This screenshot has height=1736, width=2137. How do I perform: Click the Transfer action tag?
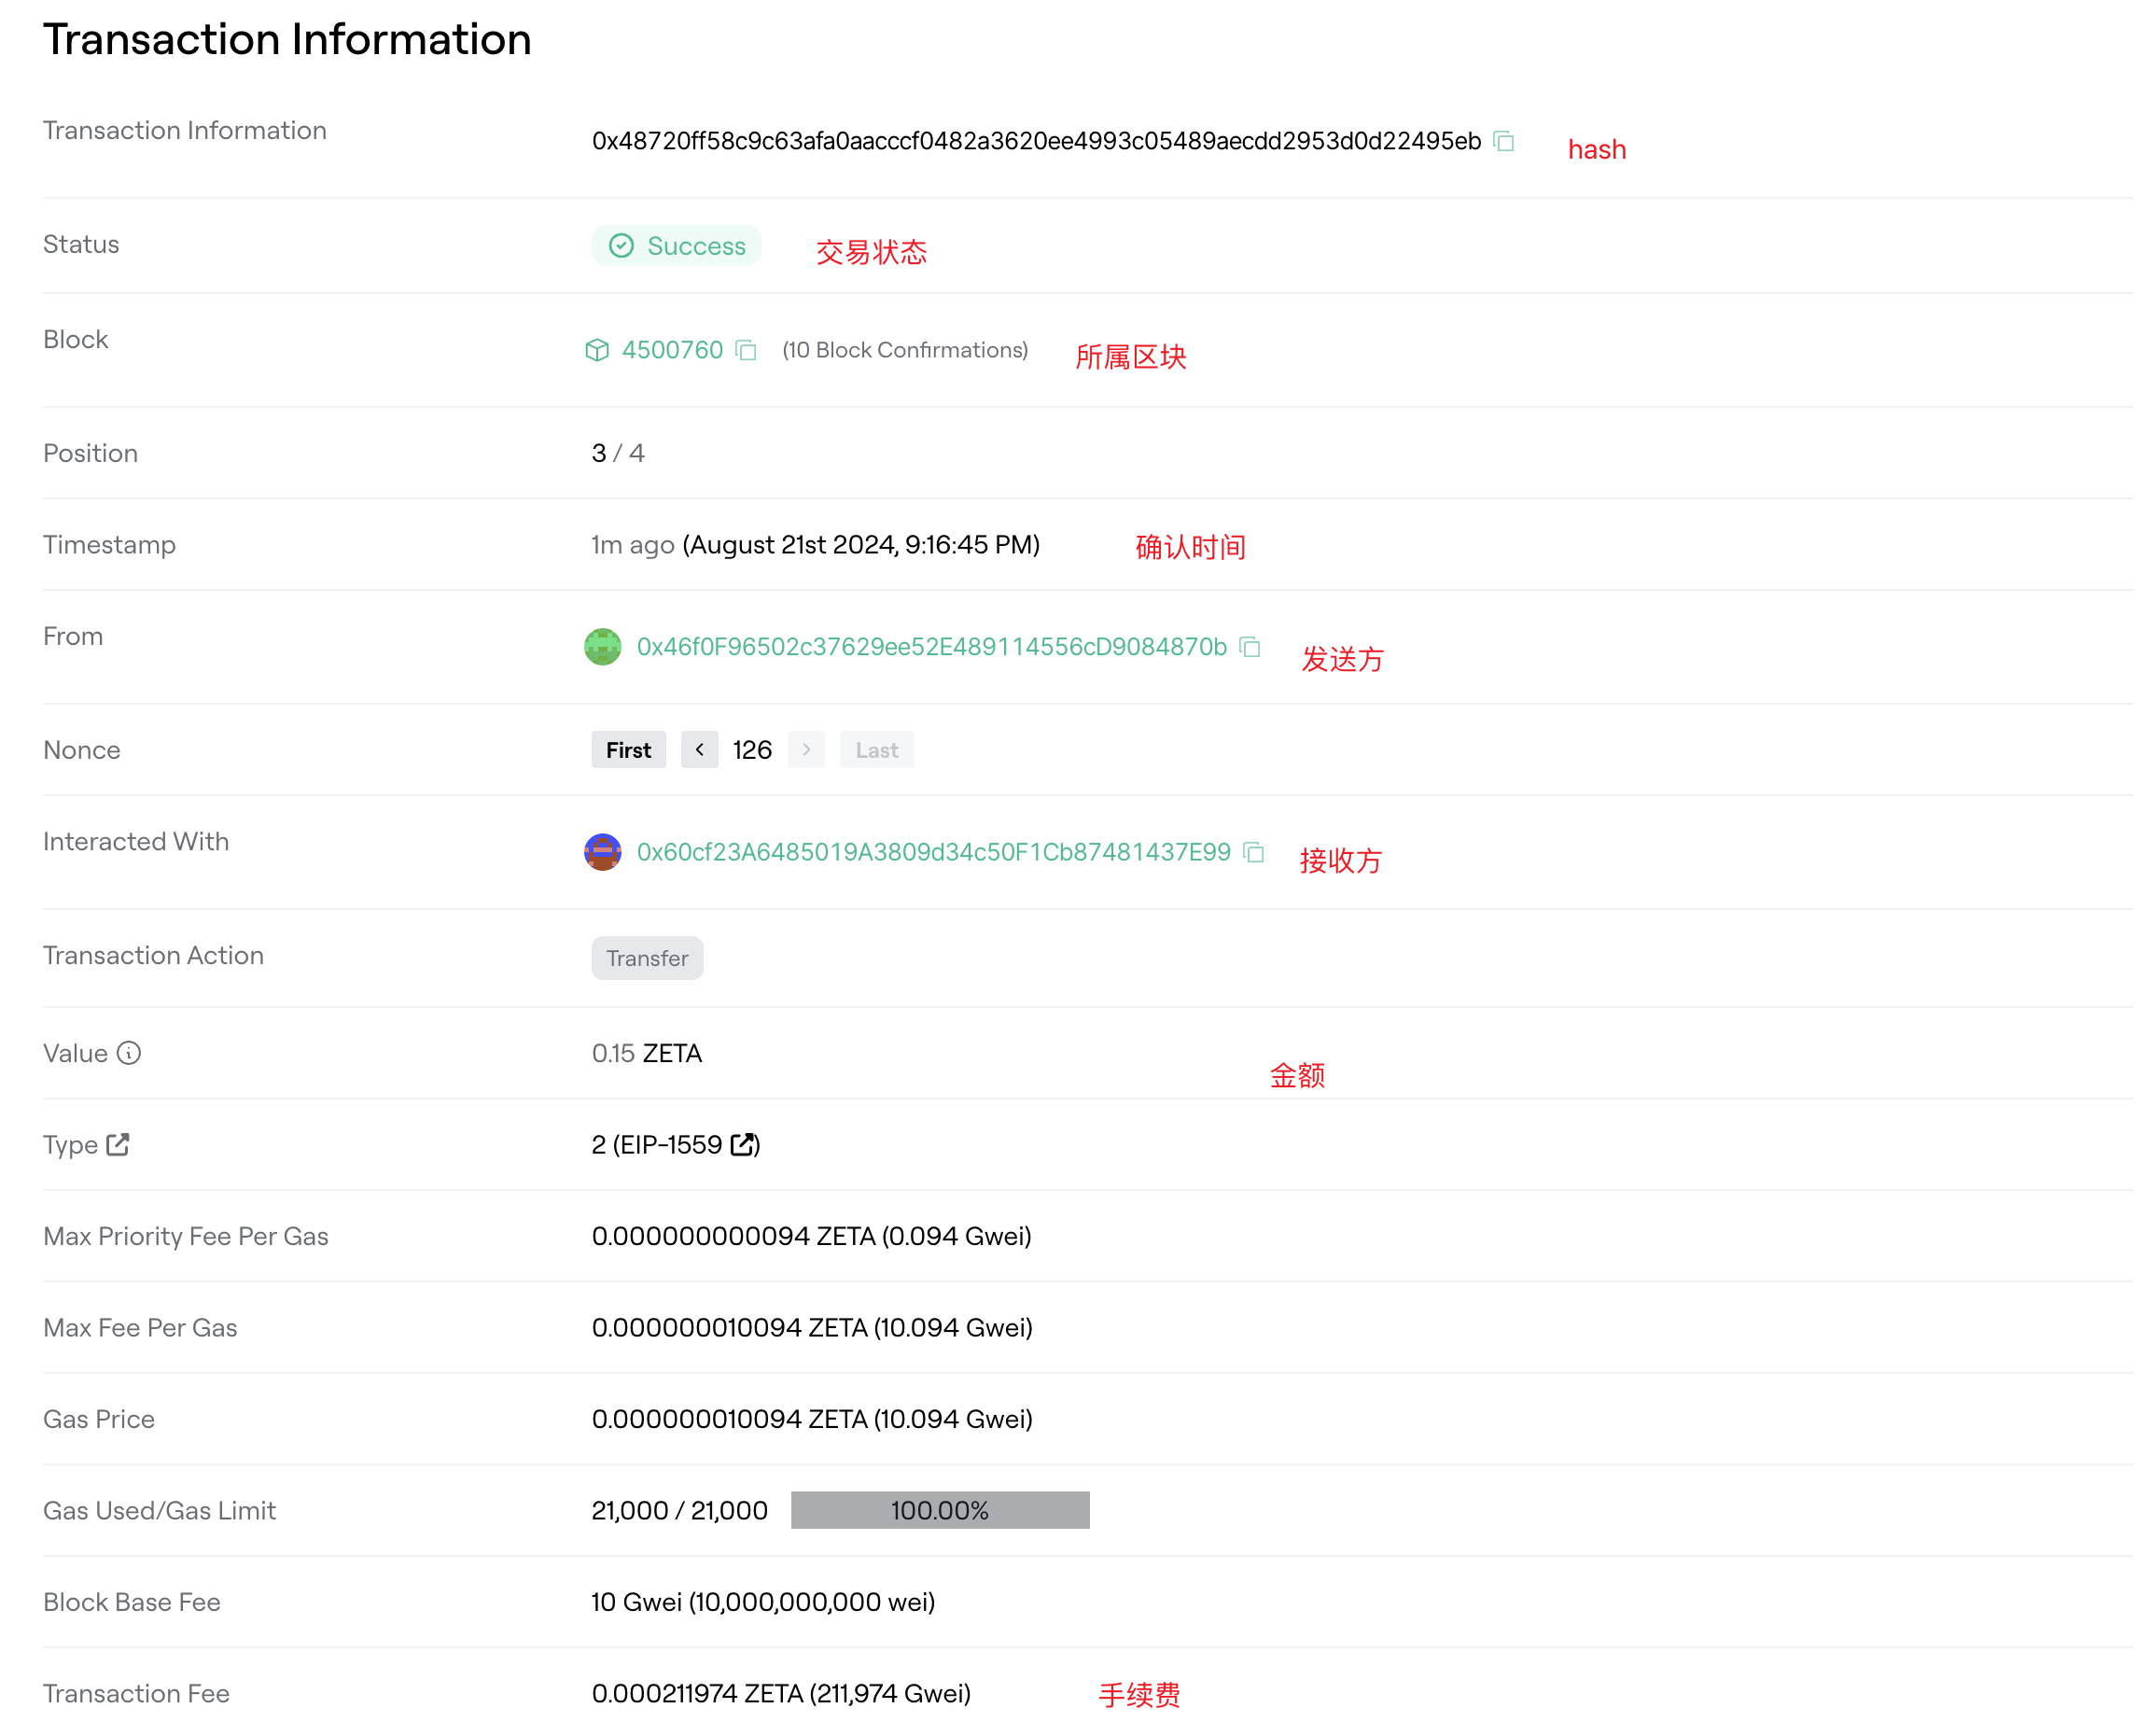[x=647, y=958]
